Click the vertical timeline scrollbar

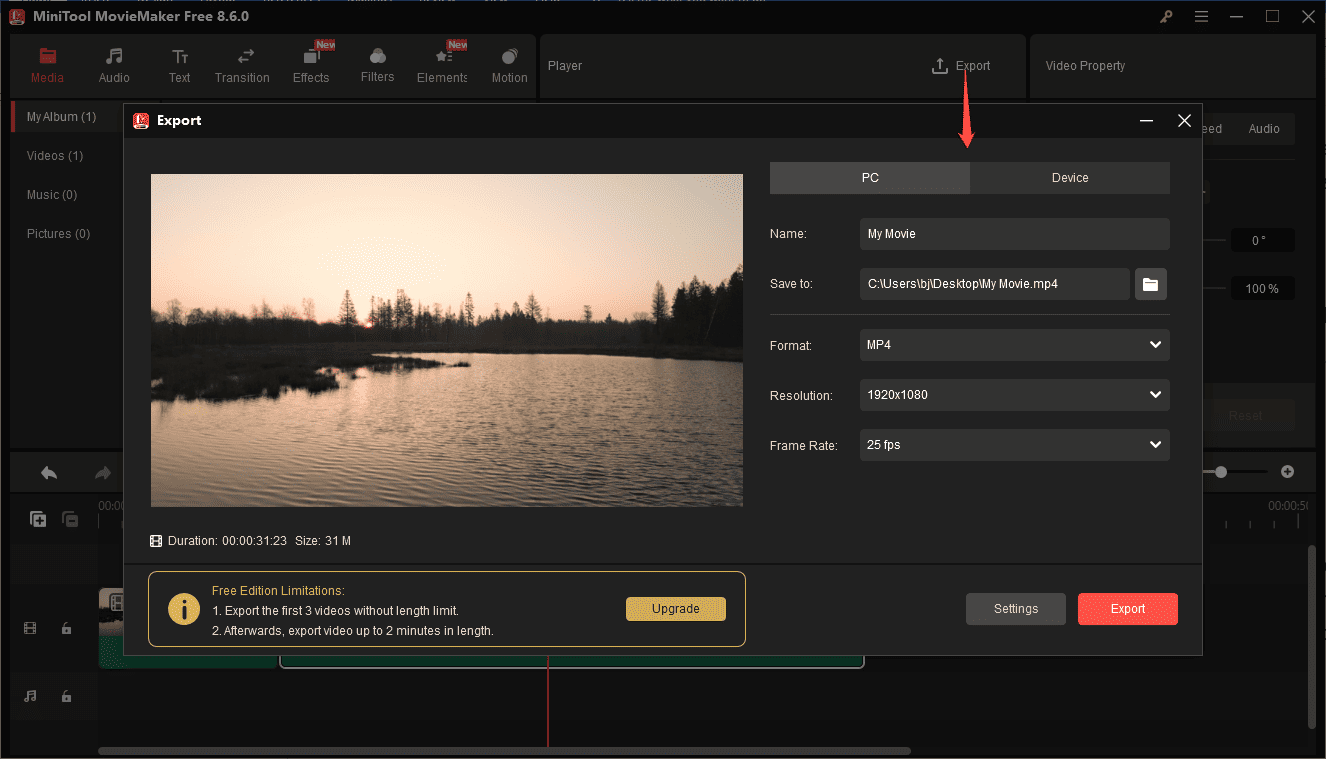click(1313, 636)
